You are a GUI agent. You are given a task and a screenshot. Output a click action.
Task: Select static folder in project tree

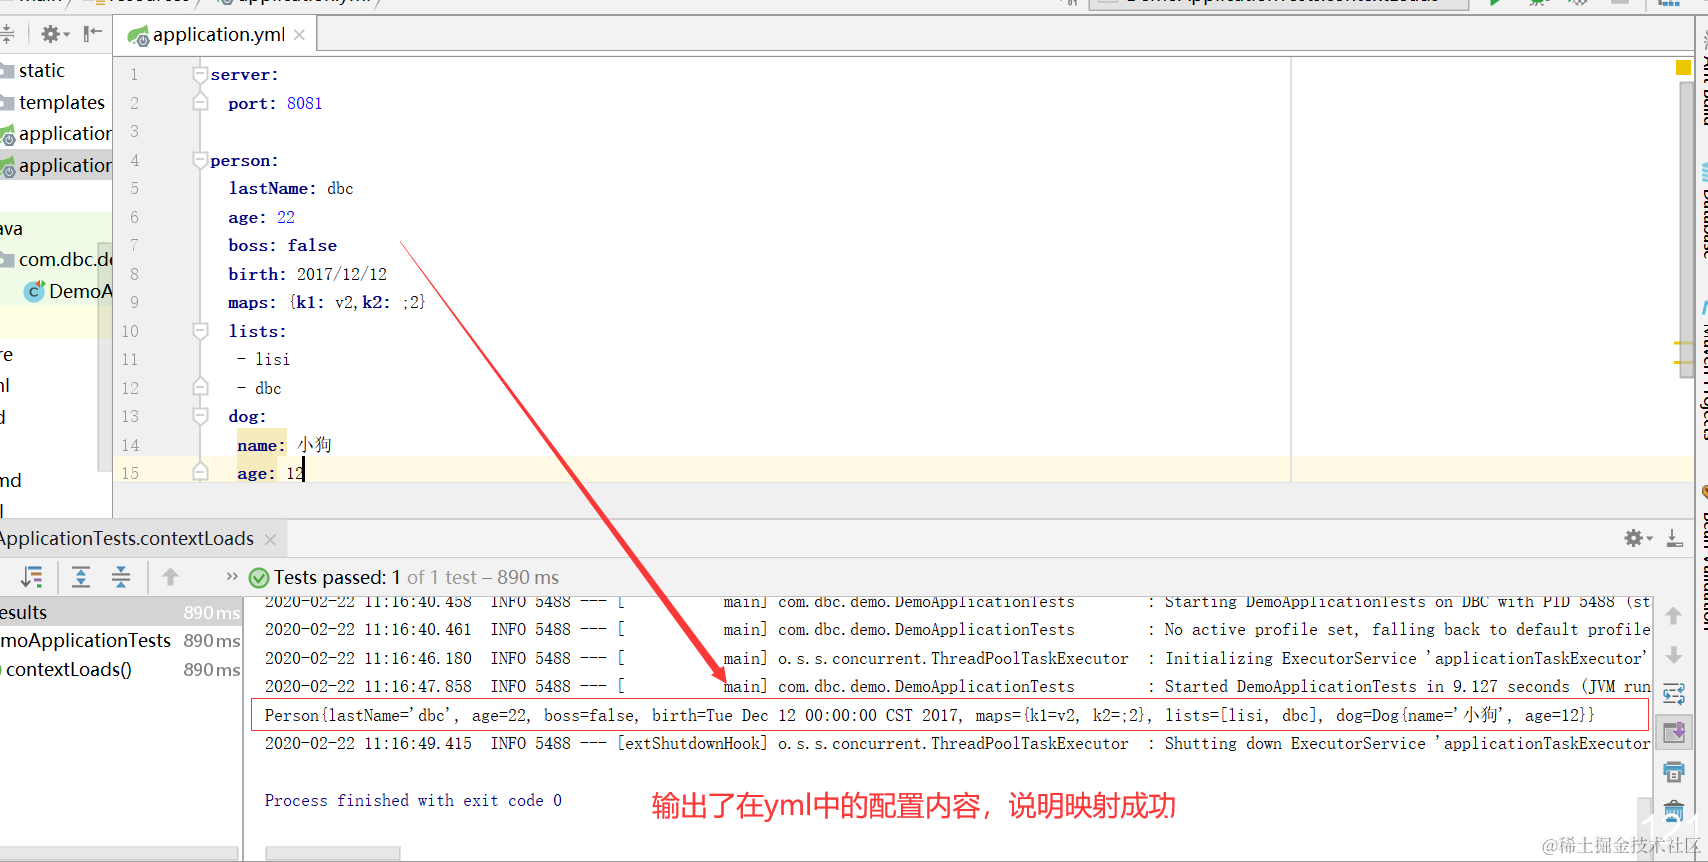41,71
